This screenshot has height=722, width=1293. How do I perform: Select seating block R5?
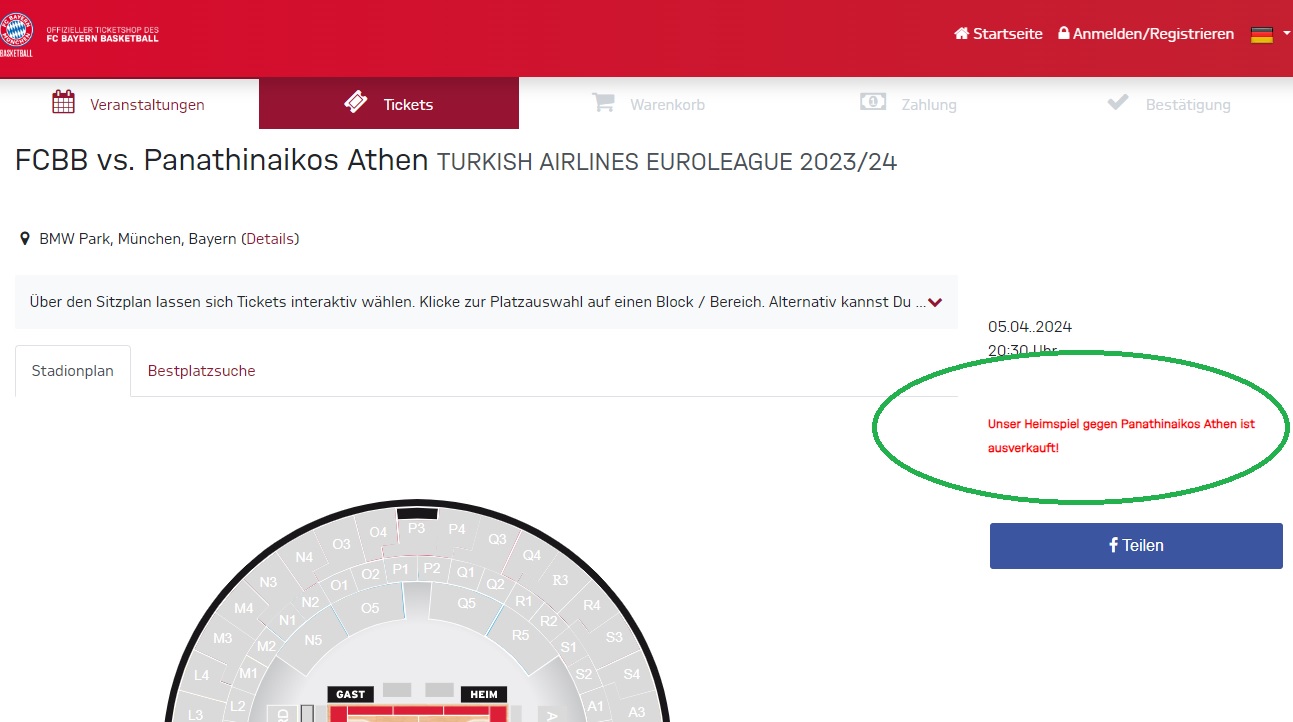coord(520,635)
